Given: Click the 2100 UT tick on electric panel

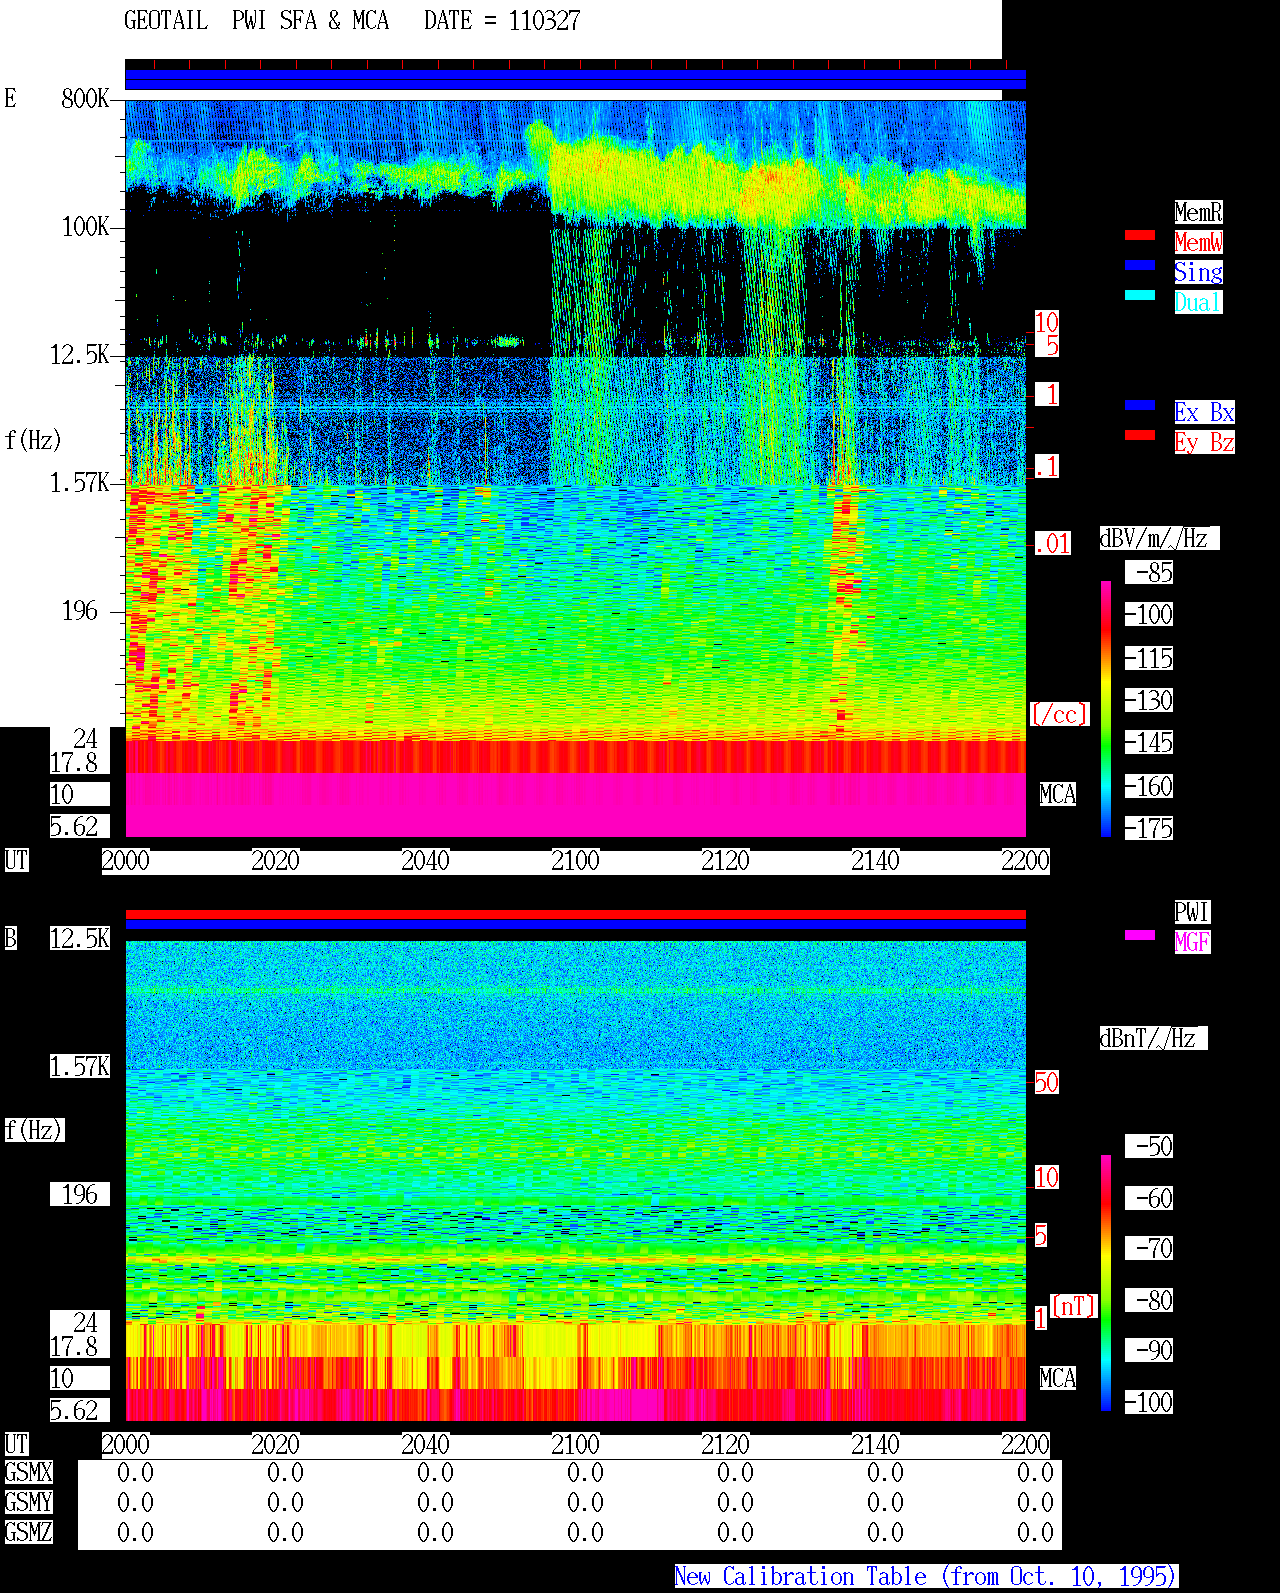Looking at the screenshot, I should (575, 861).
